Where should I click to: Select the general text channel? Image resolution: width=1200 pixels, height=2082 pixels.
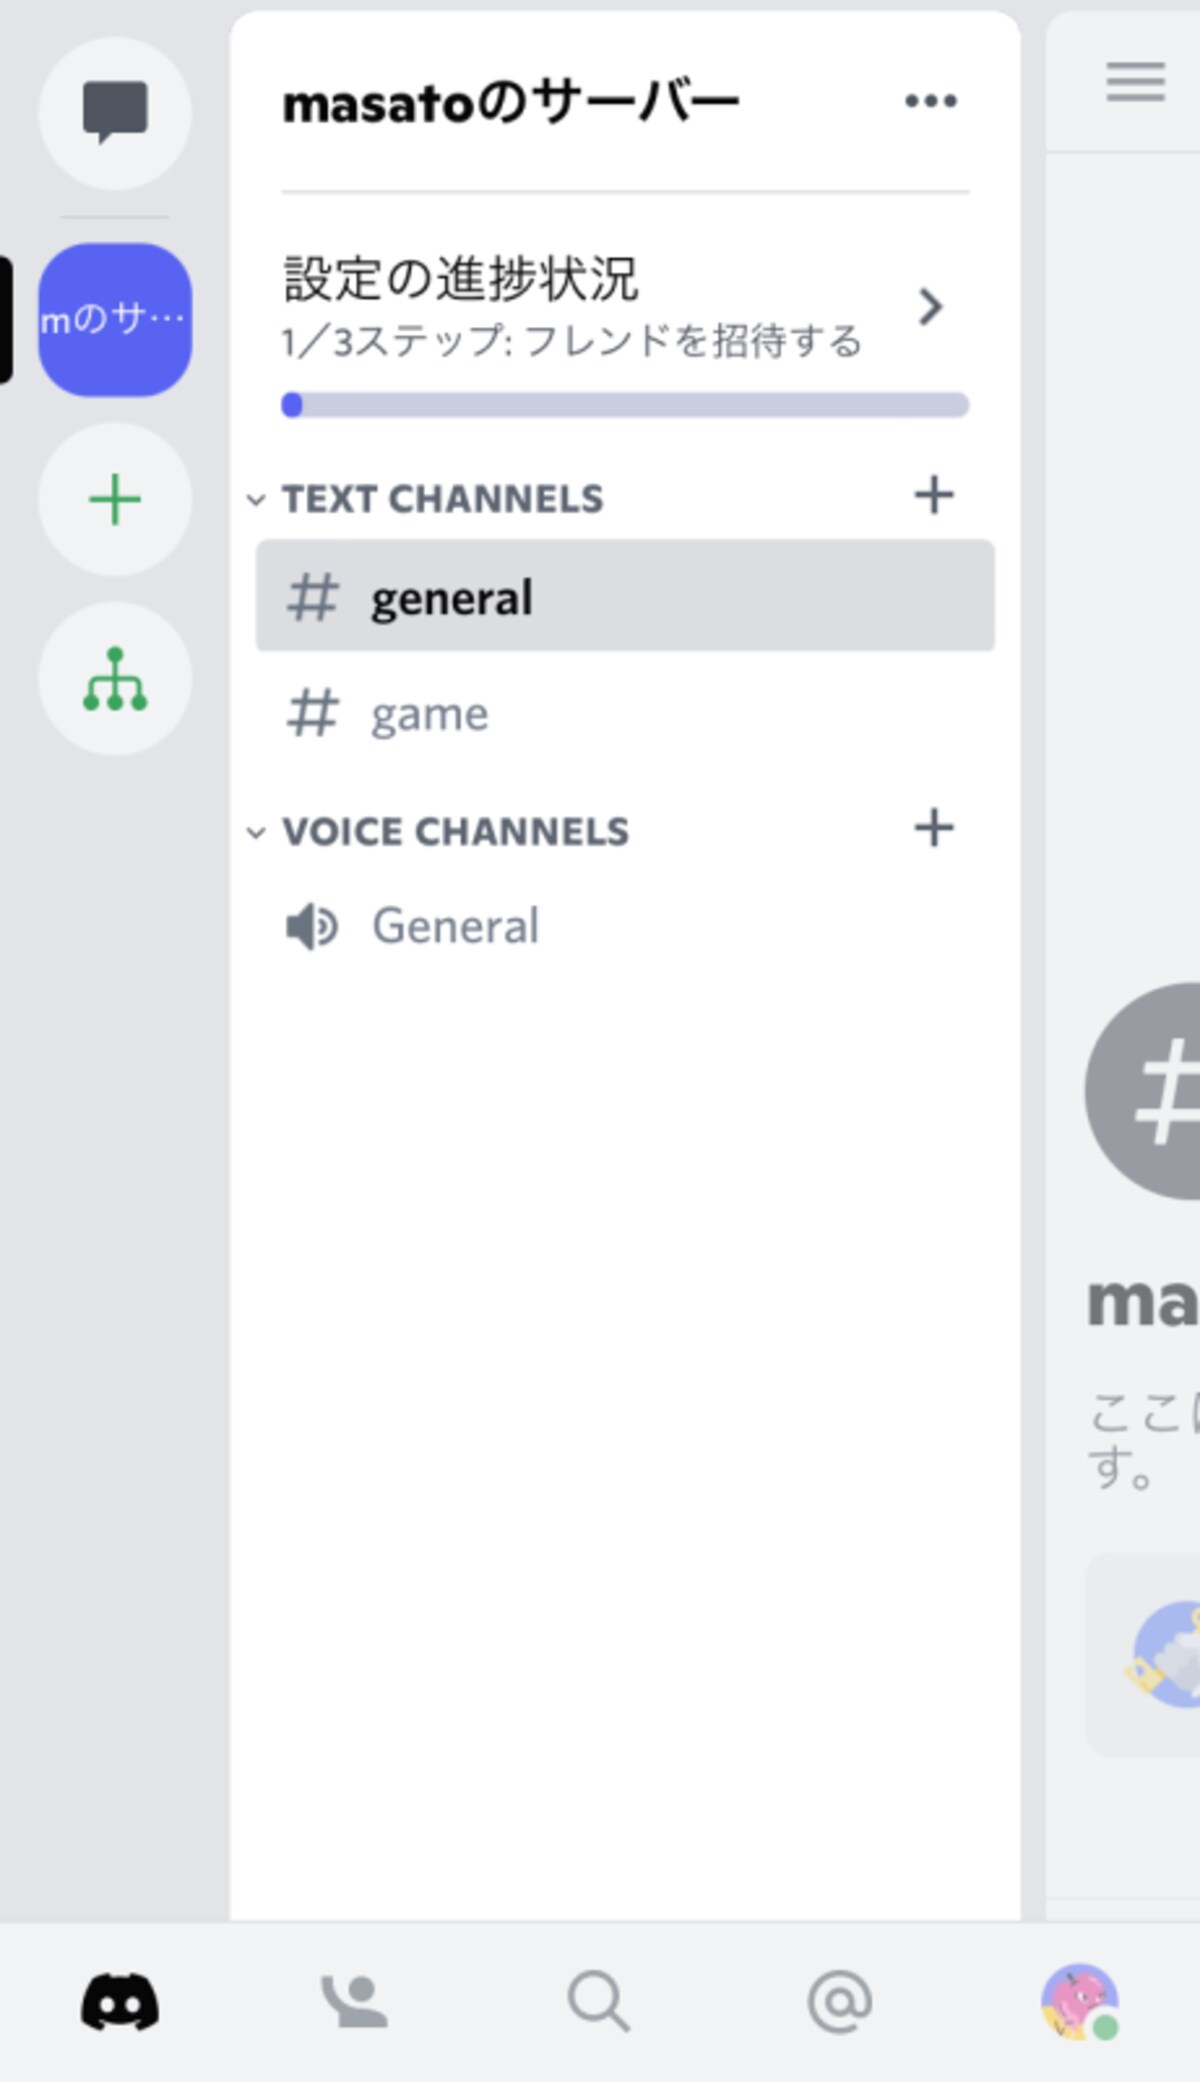coord(625,596)
